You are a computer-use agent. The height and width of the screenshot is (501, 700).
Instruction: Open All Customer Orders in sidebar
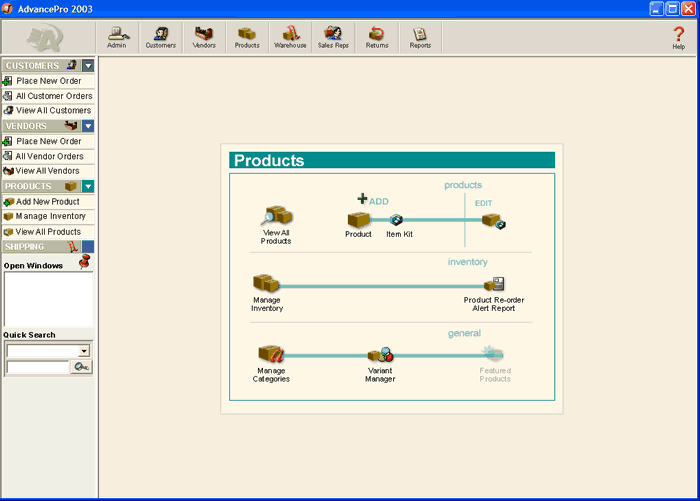tap(48, 96)
